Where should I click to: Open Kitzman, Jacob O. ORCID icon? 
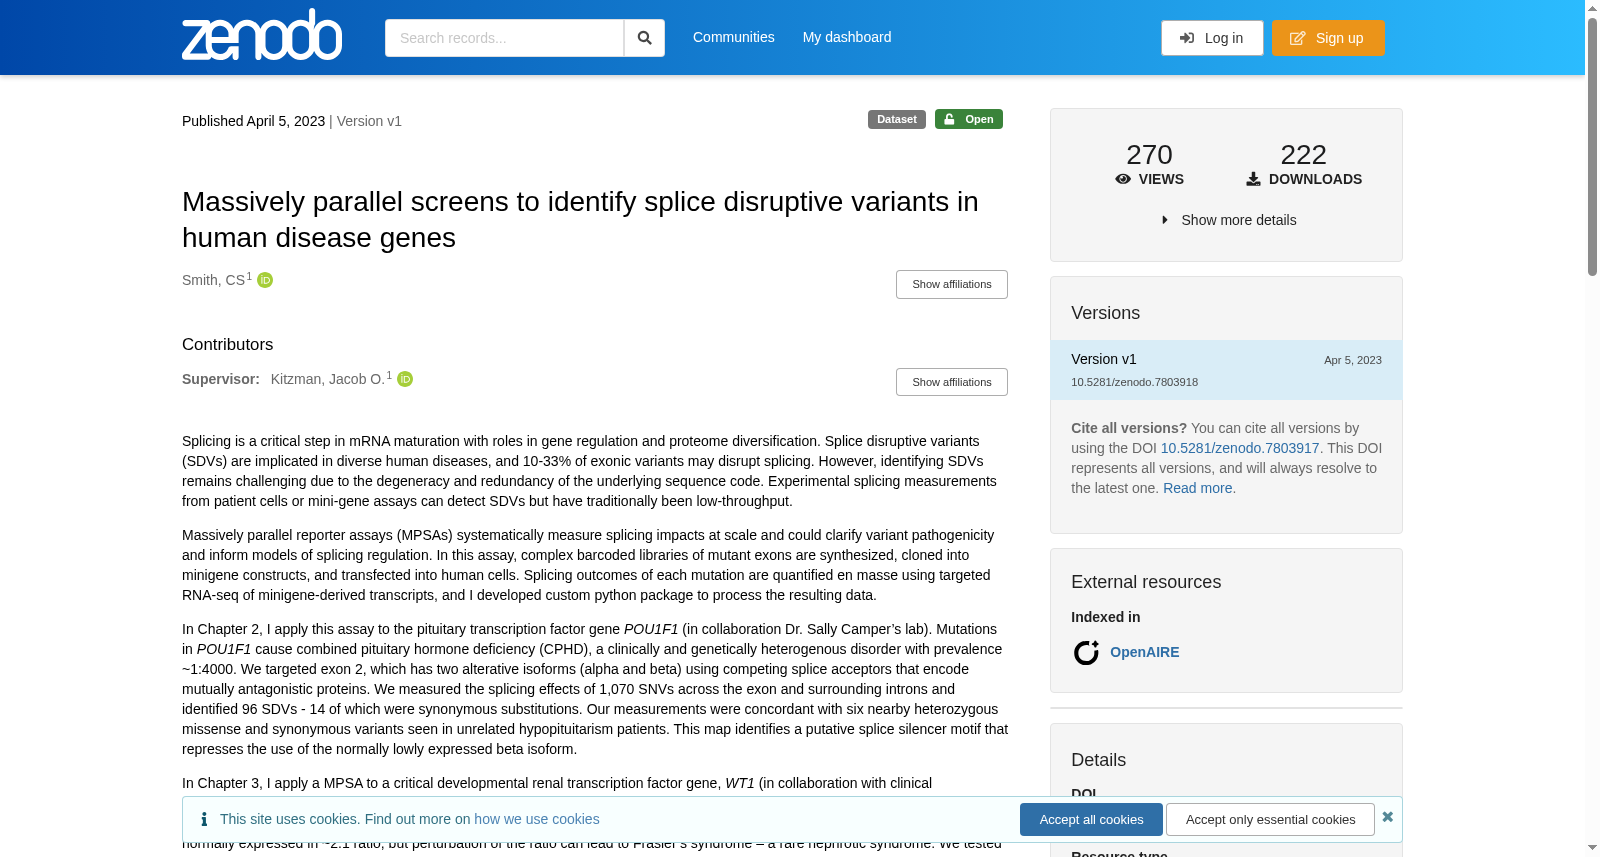[x=405, y=379]
